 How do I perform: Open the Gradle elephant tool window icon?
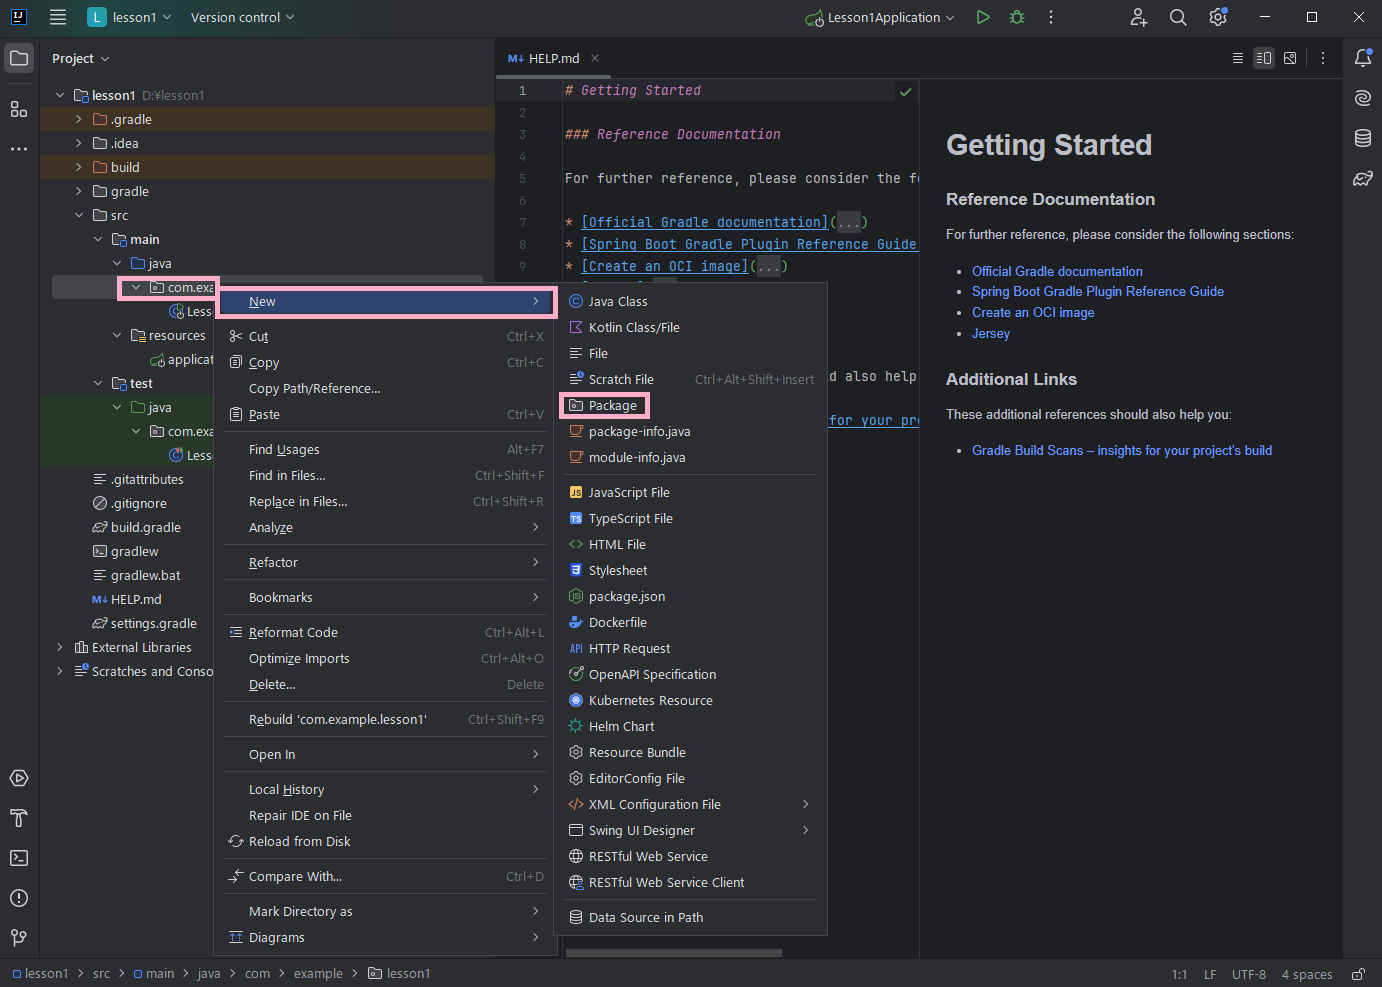1363,178
